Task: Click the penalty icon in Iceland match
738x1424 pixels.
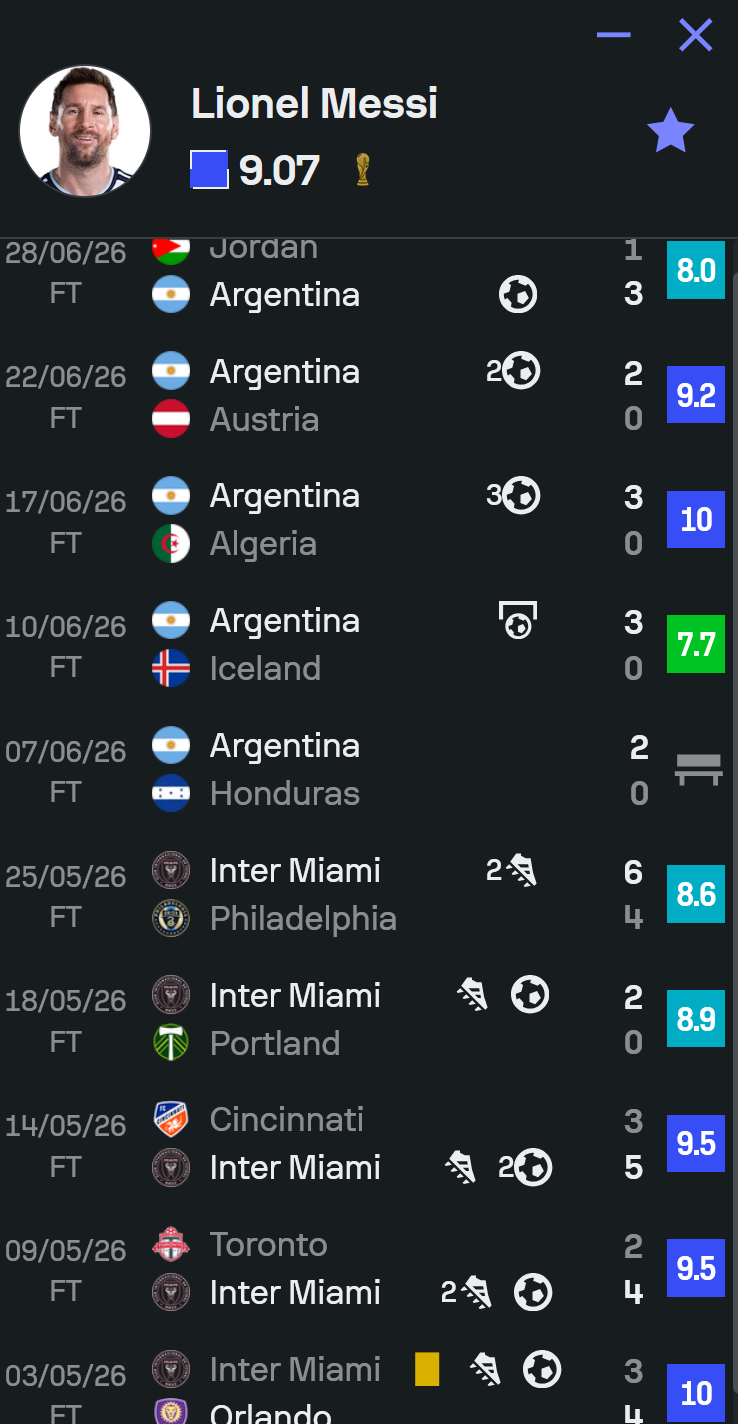Action: click(518, 620)
